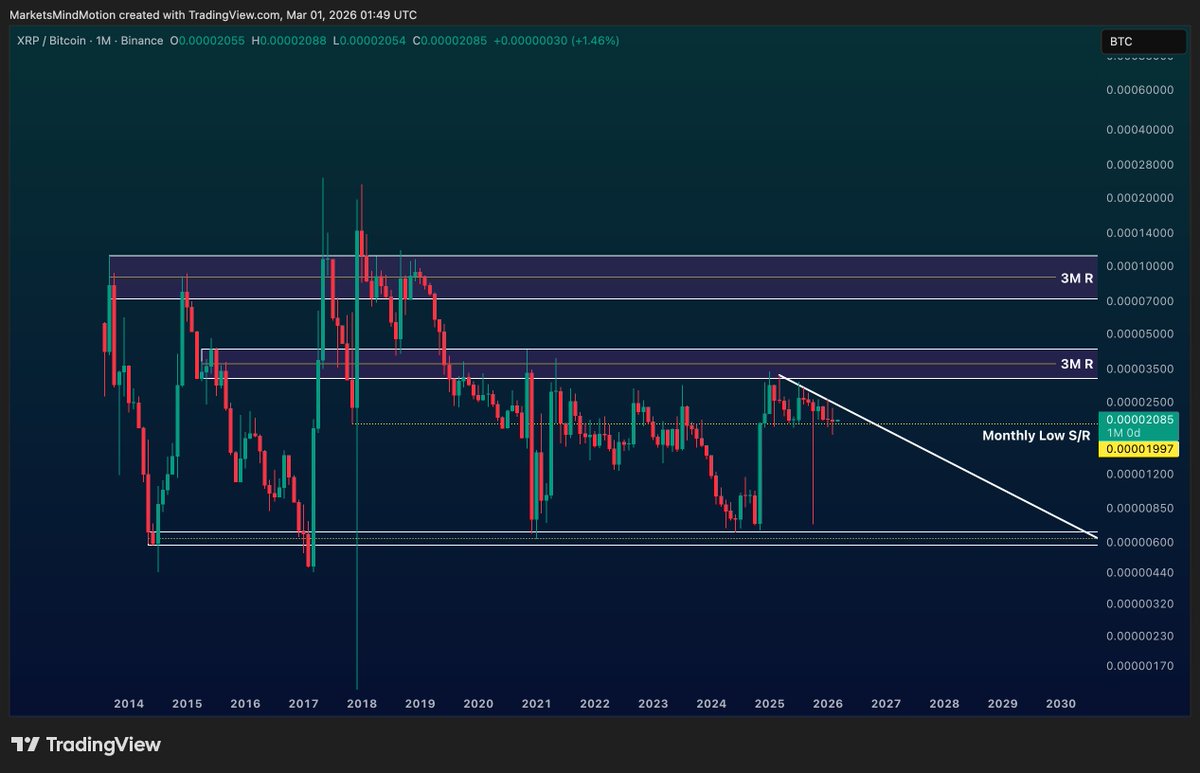Click the 2014 label on time axis
Image resolution: width=1200 pixels, height=773 pixels.
click(x=128, y=704)
